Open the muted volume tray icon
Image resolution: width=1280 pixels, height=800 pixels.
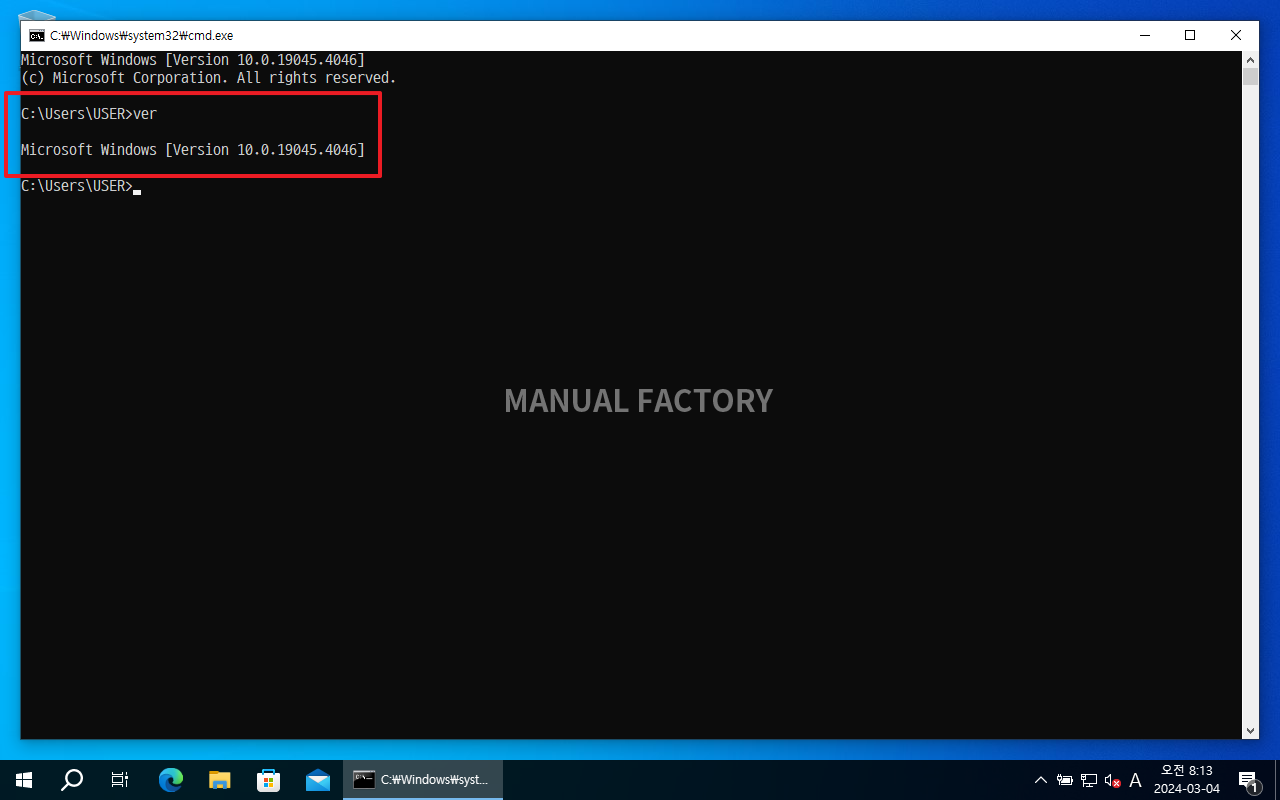[1112, 780]
